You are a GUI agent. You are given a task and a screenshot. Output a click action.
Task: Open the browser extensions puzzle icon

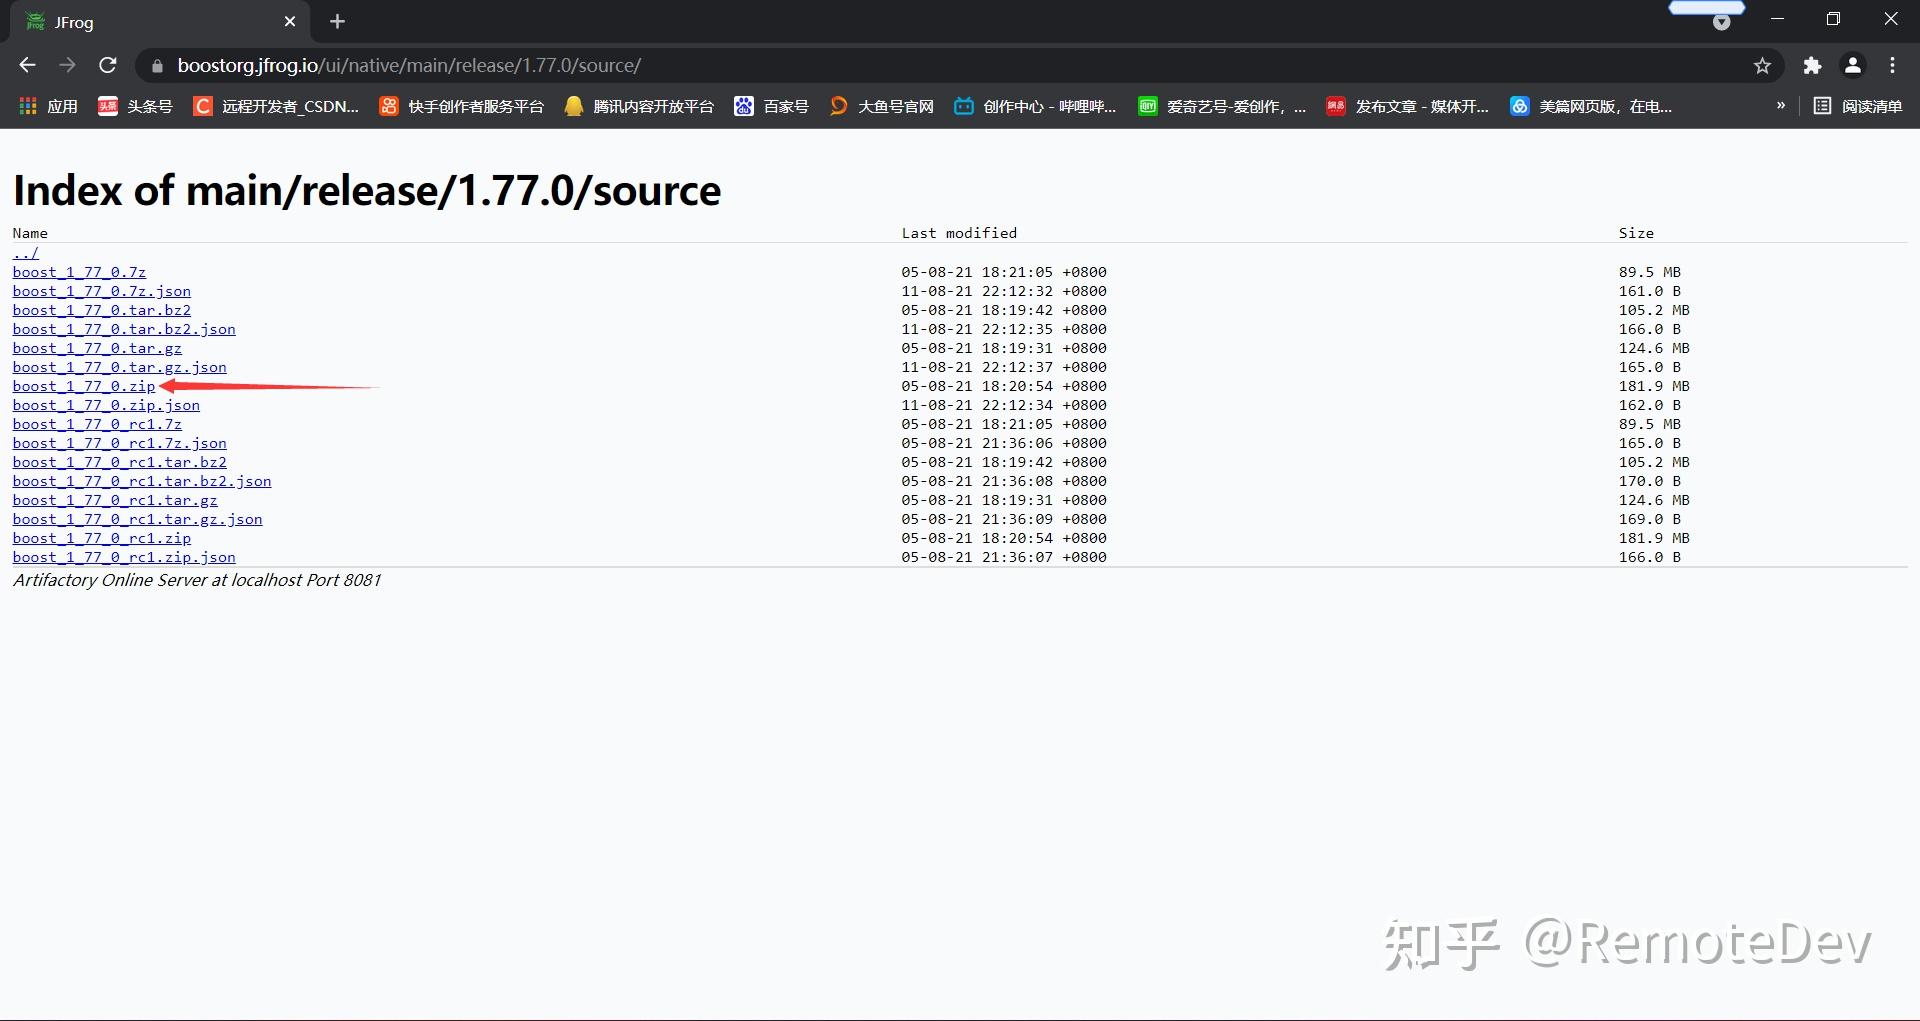pos(1813,65)
